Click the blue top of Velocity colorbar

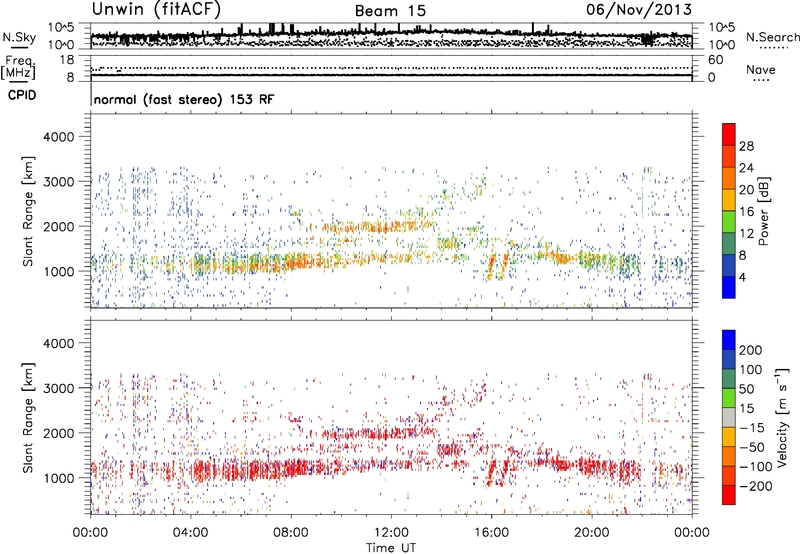[x=729, y=340]
